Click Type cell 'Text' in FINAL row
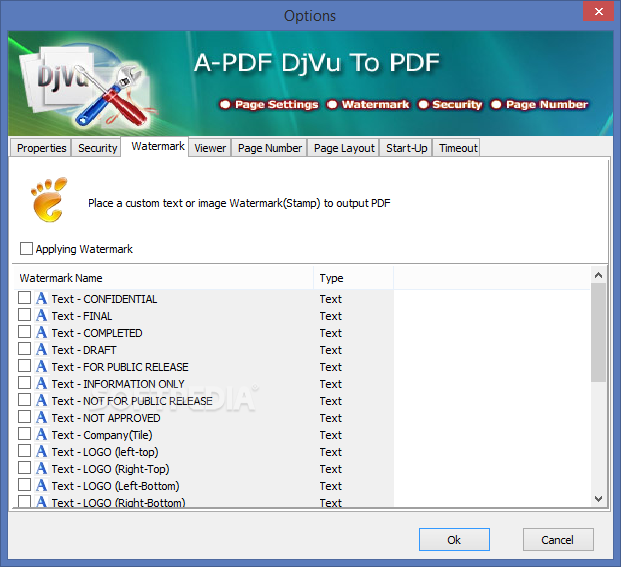Viewport: 621px width, 567px height. point(331,316)
